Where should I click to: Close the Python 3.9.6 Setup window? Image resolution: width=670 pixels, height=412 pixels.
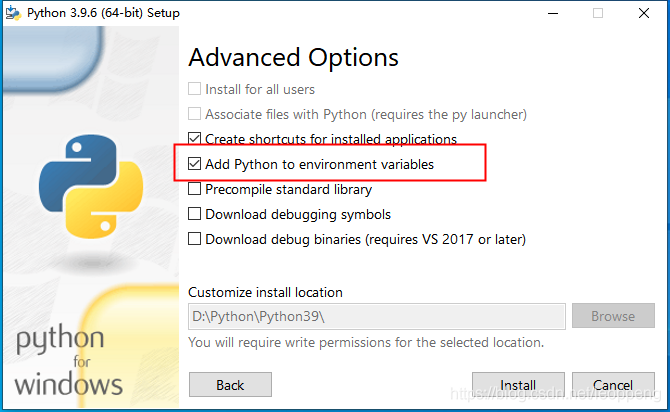pos(645,13)
